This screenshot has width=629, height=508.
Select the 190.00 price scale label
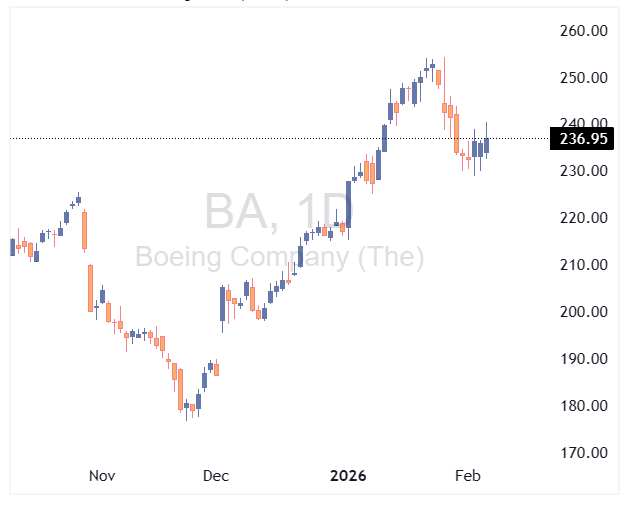(583, 359)
